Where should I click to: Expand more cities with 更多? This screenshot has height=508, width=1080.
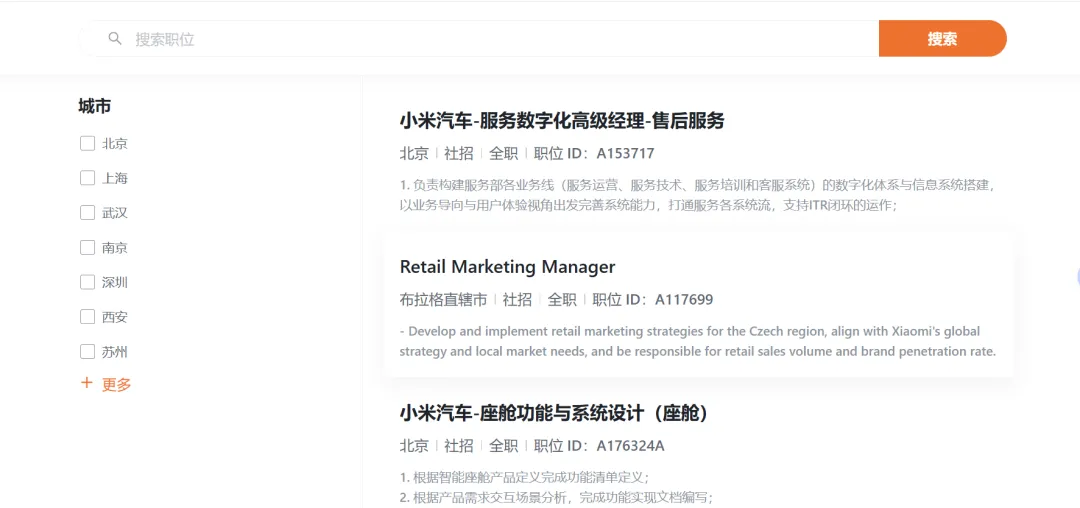coord(116,384)
